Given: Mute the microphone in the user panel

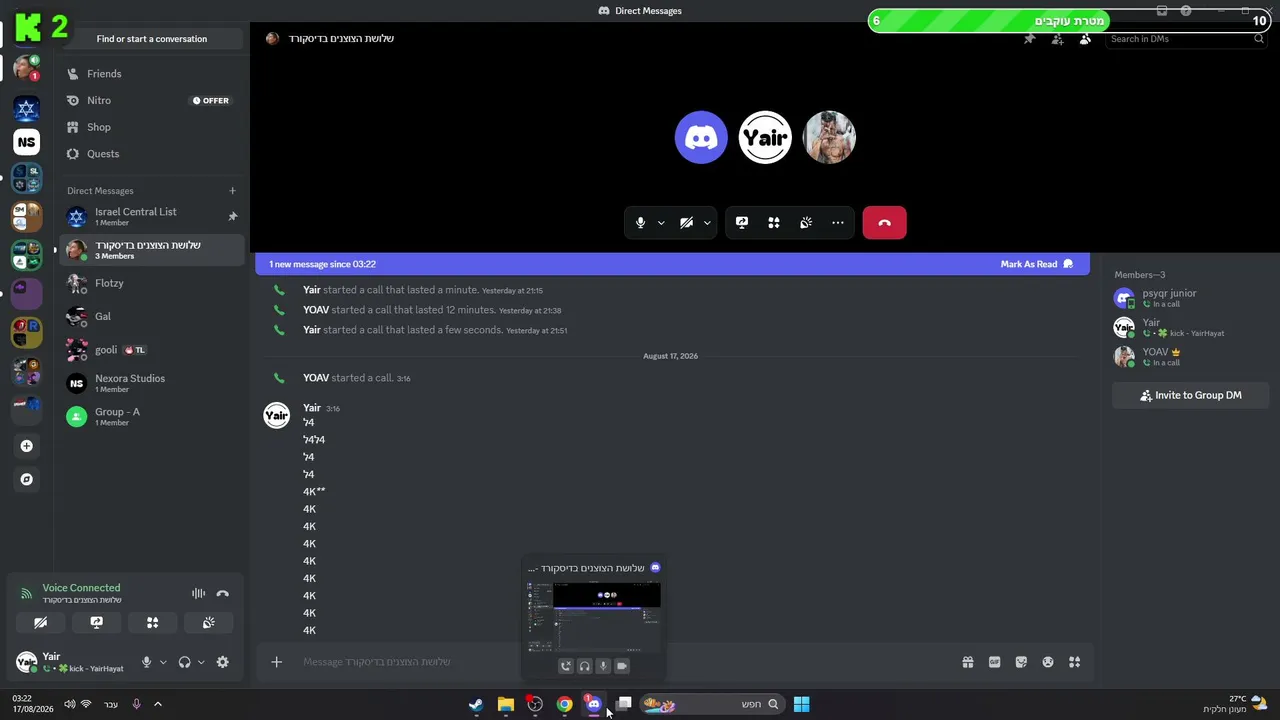Looking at the screenshot, I should click(x=146, y=662).
